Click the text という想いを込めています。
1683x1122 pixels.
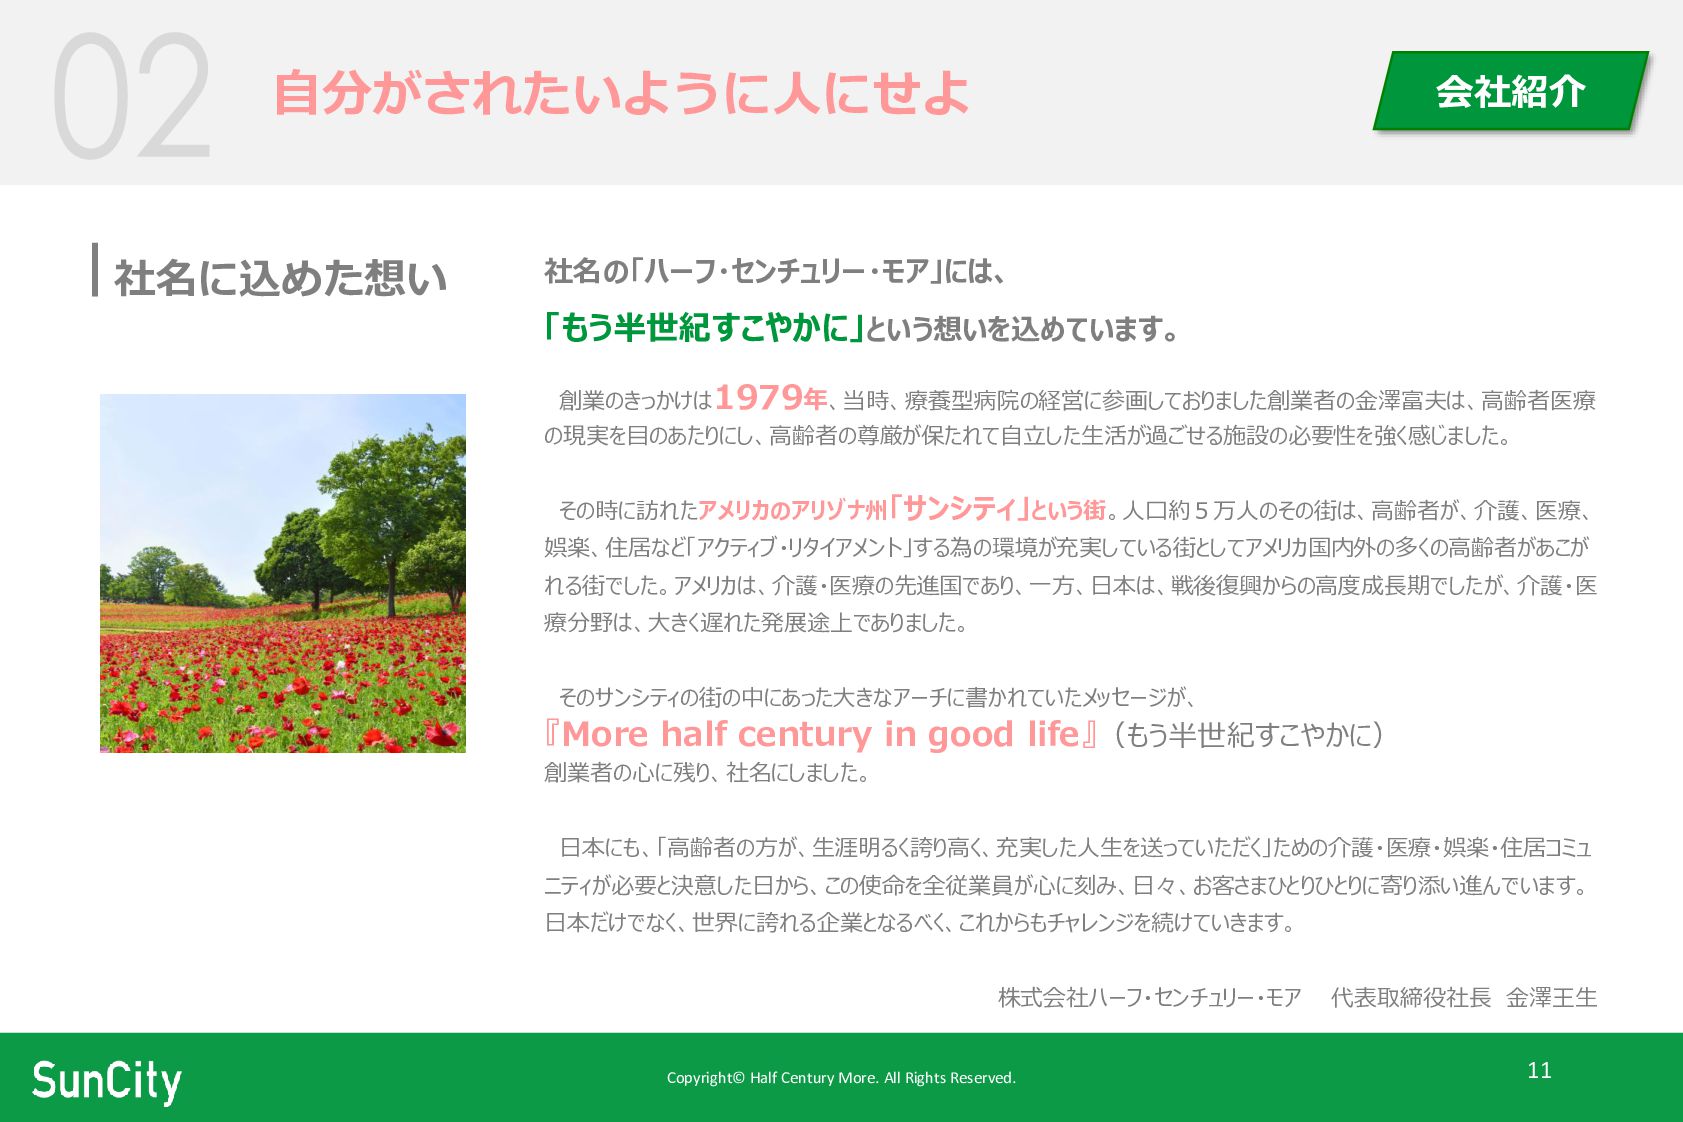(x=1024, y=328)
